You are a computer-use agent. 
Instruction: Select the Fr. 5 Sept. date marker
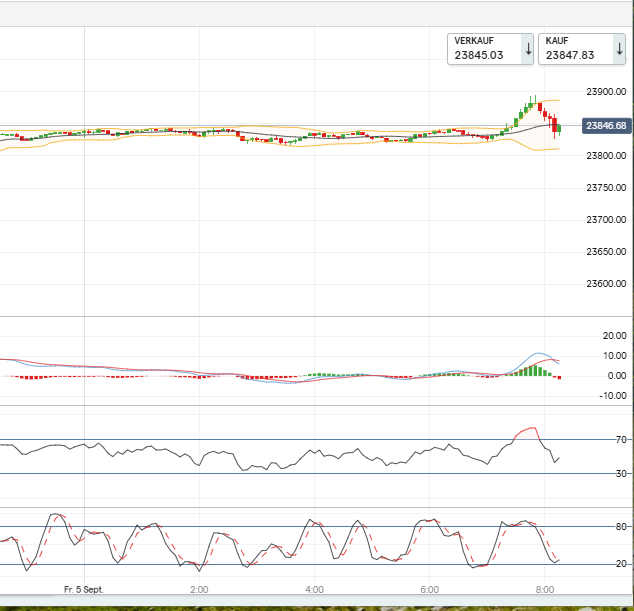pos(84,590)
